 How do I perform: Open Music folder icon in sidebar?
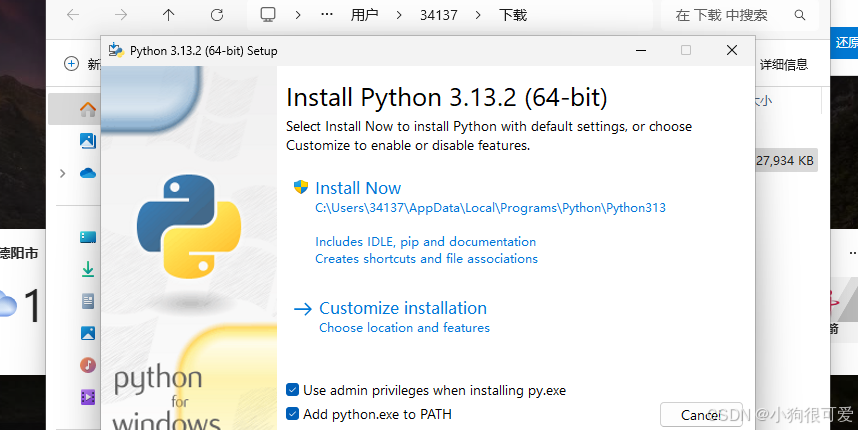coord(88,365)
